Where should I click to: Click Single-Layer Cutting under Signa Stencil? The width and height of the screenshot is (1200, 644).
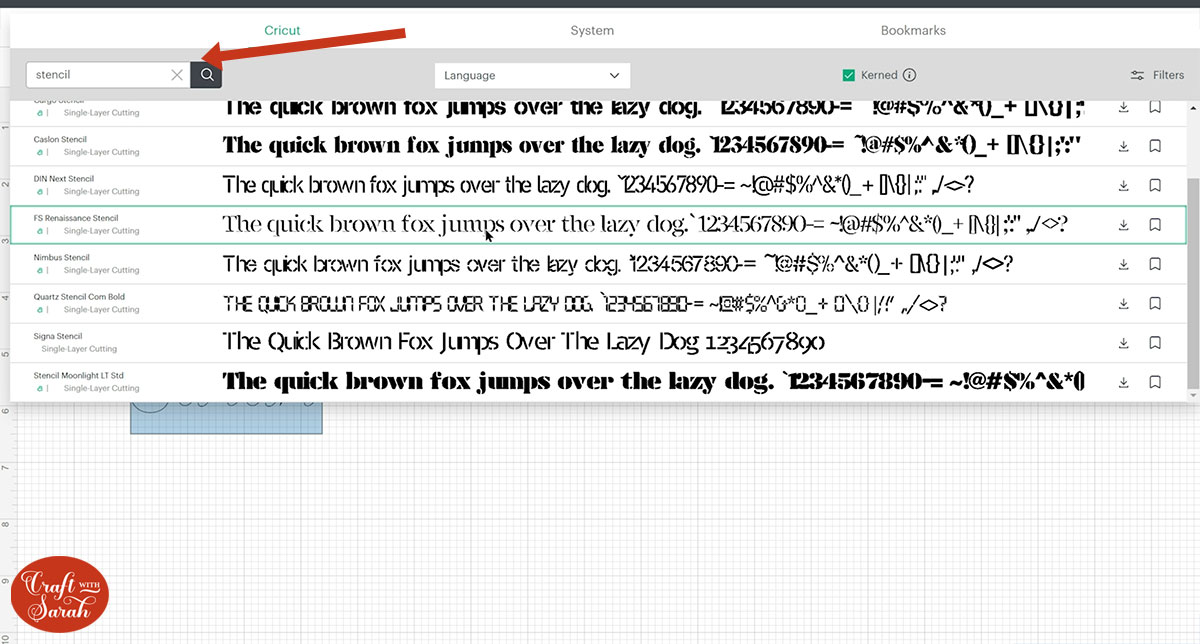tap(79, 349)
